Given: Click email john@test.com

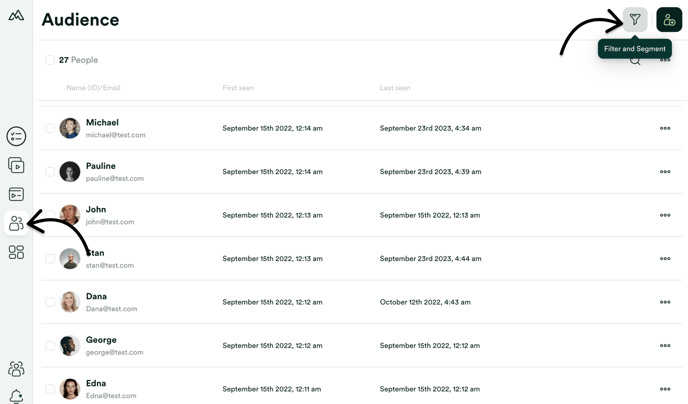Looking at the screenshot, I should 110,222.
